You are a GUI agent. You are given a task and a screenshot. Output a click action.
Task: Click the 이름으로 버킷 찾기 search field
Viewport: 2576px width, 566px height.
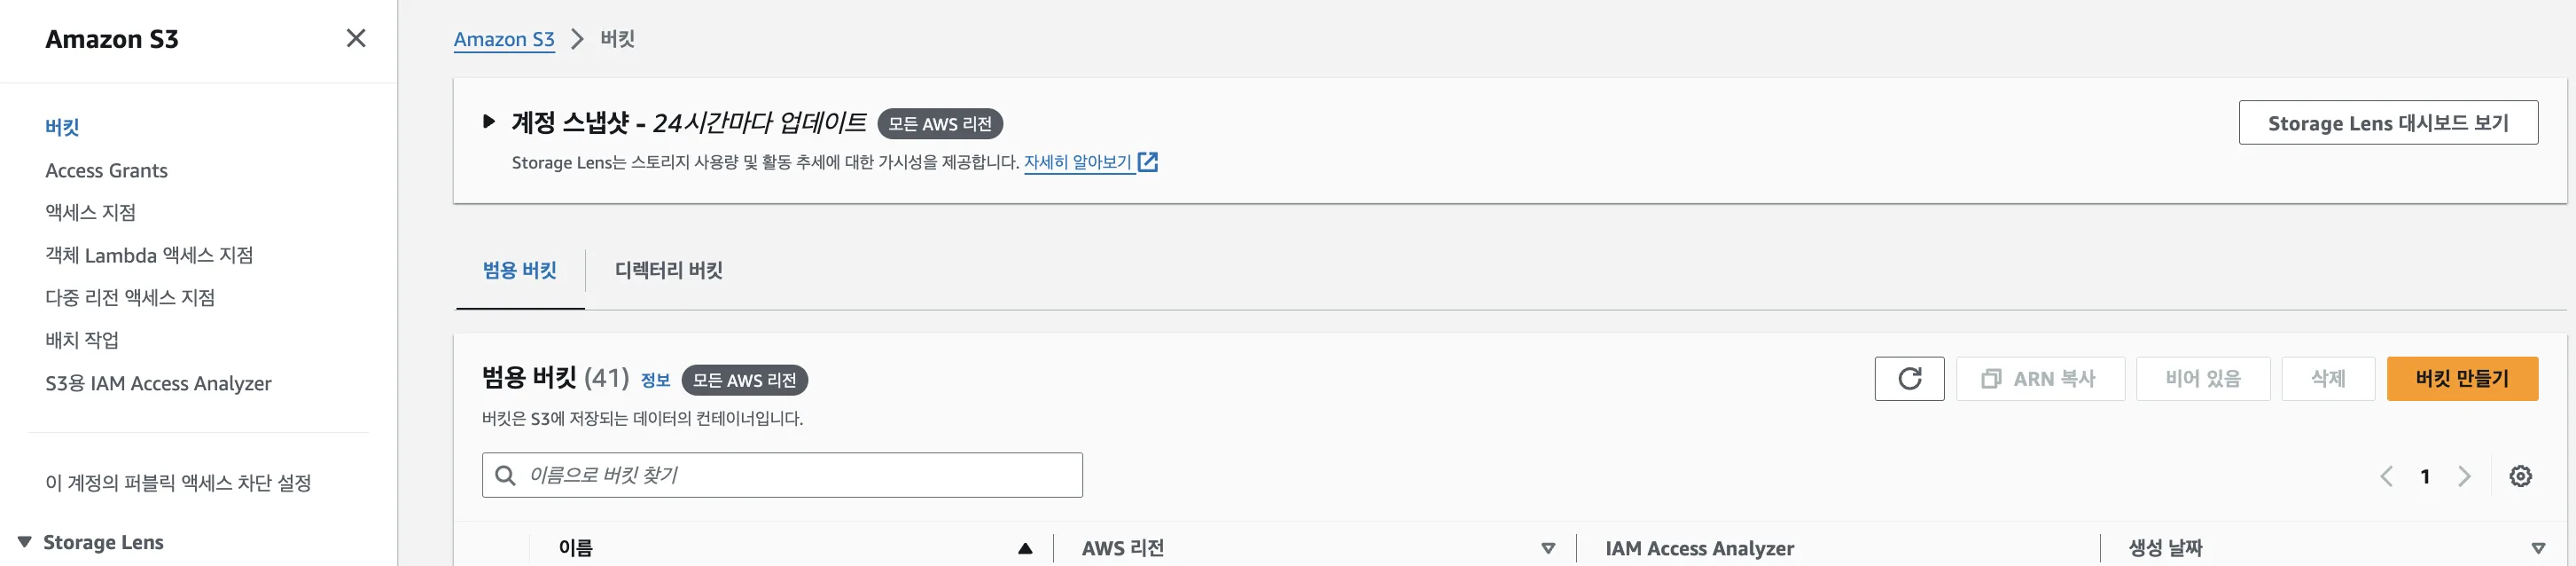point(782,475)
